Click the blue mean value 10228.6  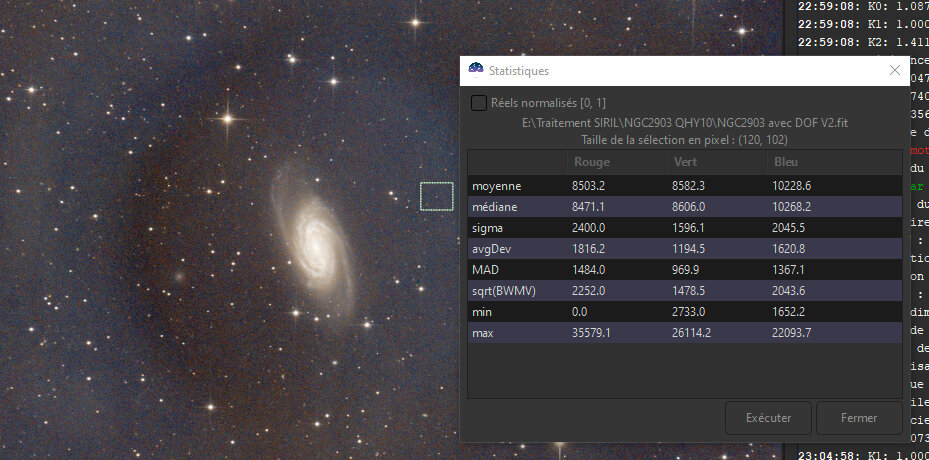pyautogui.click(x=792, y=186)
